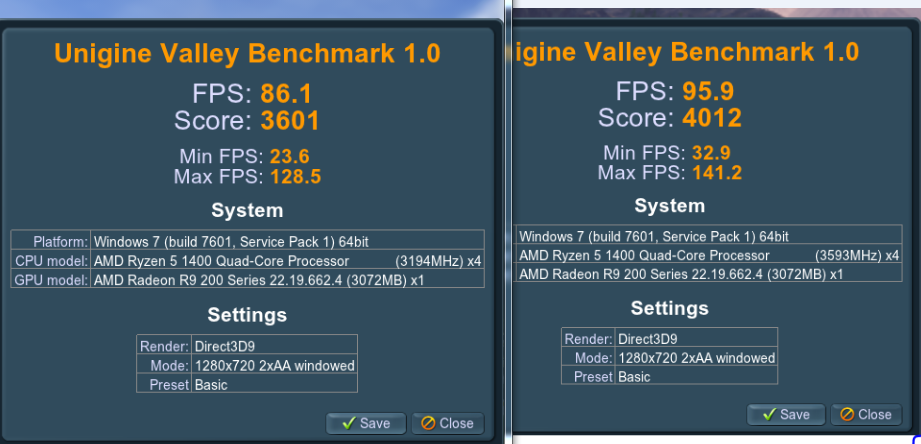Click the Score value 4012
Image resolution: width=921 pixels, height=444 pixels.
coord(712,117)
